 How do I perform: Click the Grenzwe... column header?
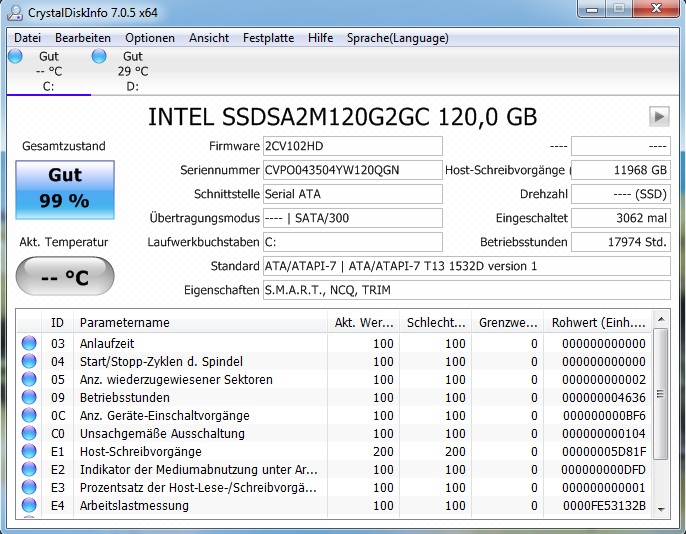coord(508,323)
